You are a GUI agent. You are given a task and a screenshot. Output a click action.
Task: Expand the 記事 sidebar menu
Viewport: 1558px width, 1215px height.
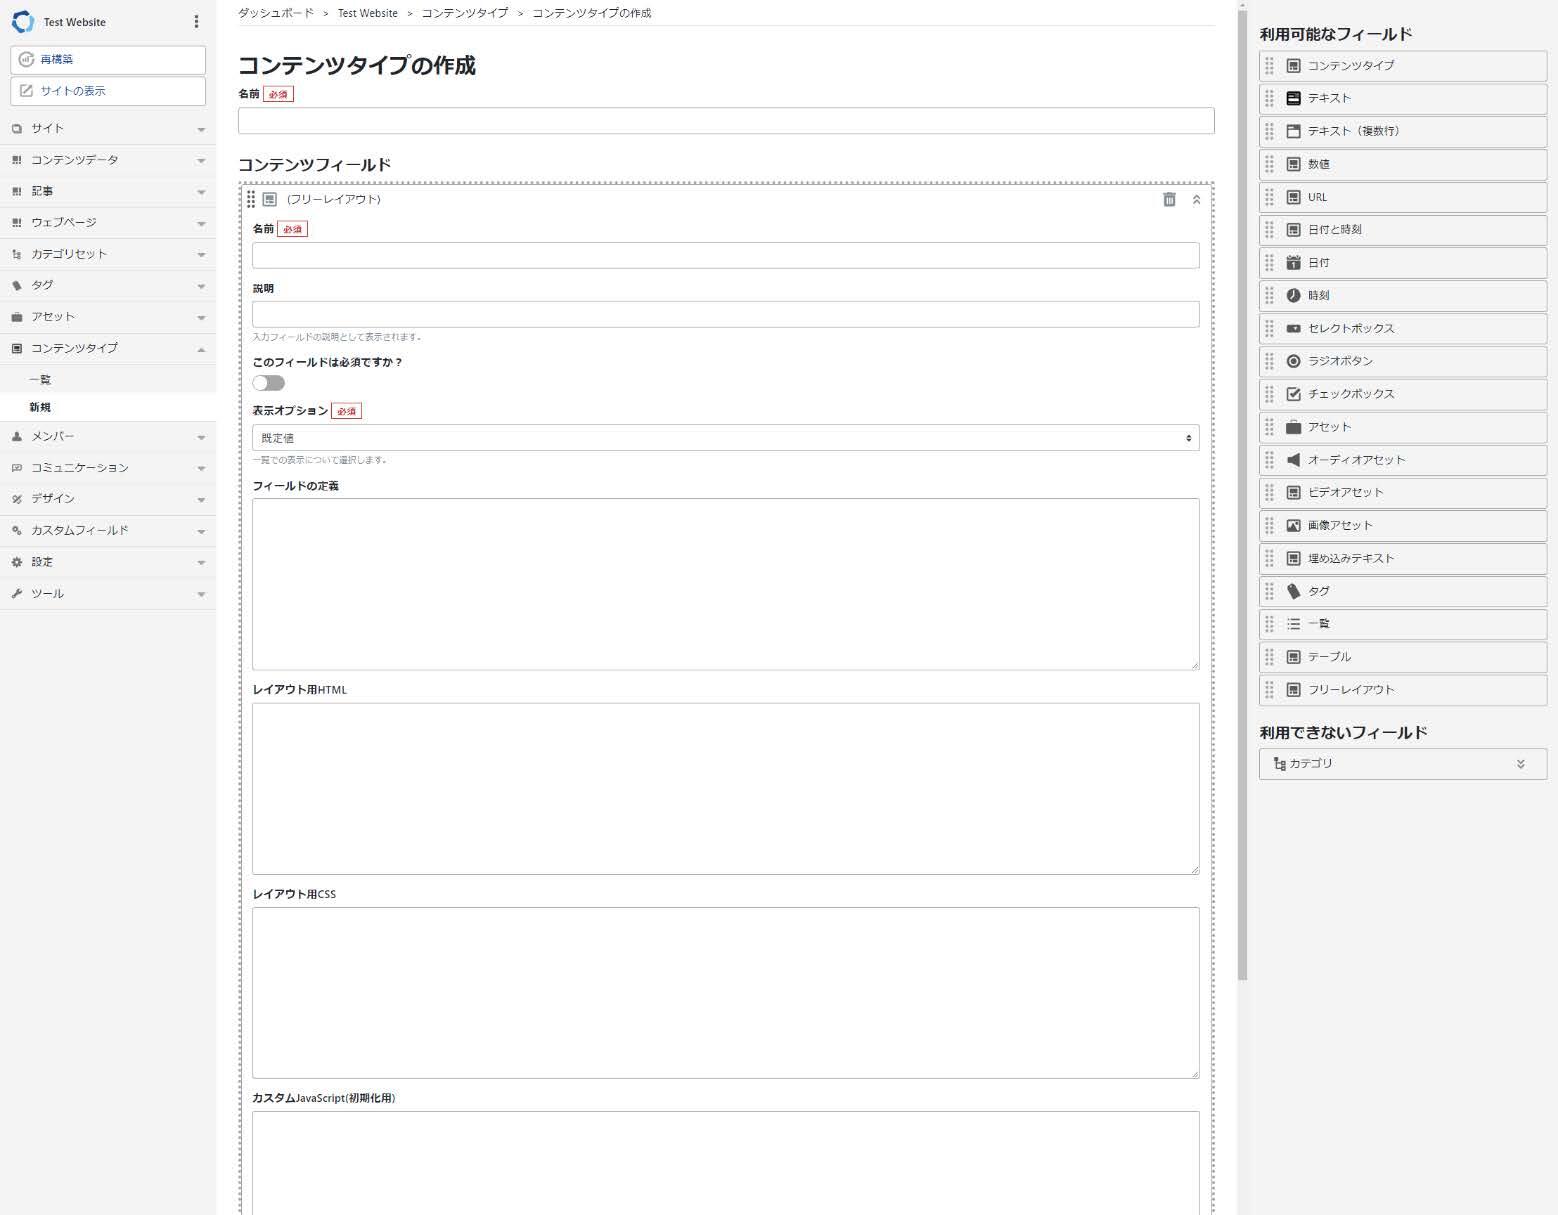pos(108,191)
